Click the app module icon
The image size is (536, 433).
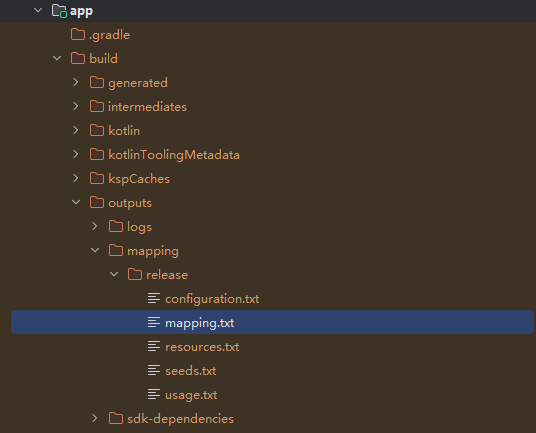point(59,11)
